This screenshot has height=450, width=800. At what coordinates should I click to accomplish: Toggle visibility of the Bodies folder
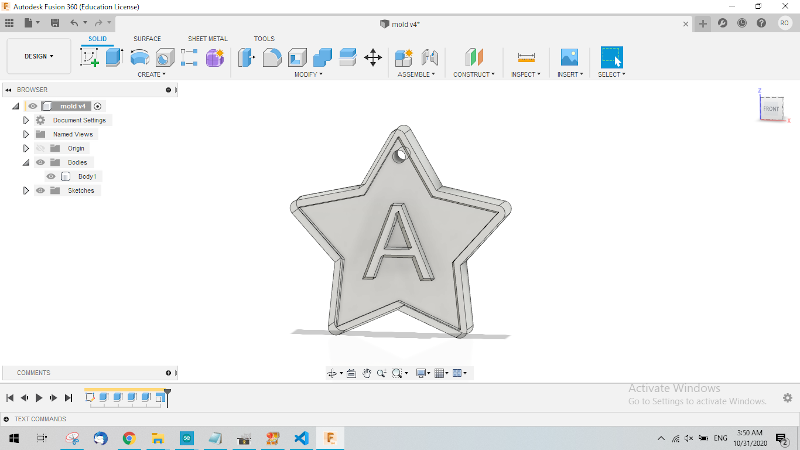[x=40, y=162]
